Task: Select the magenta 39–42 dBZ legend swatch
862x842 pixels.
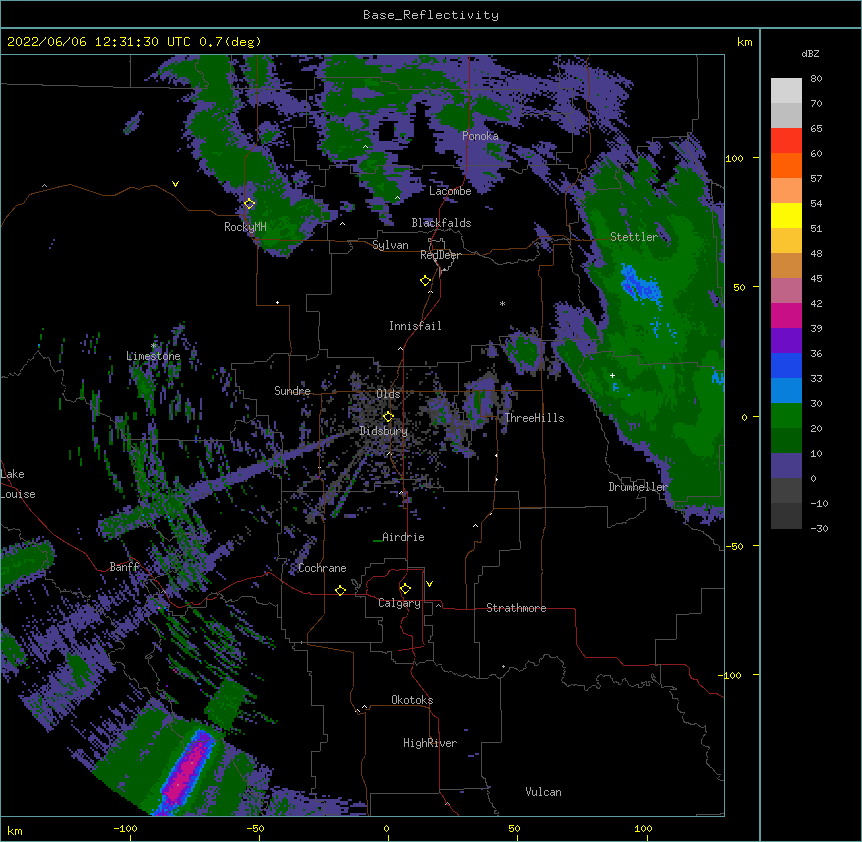Action: [x=786, y=315]
